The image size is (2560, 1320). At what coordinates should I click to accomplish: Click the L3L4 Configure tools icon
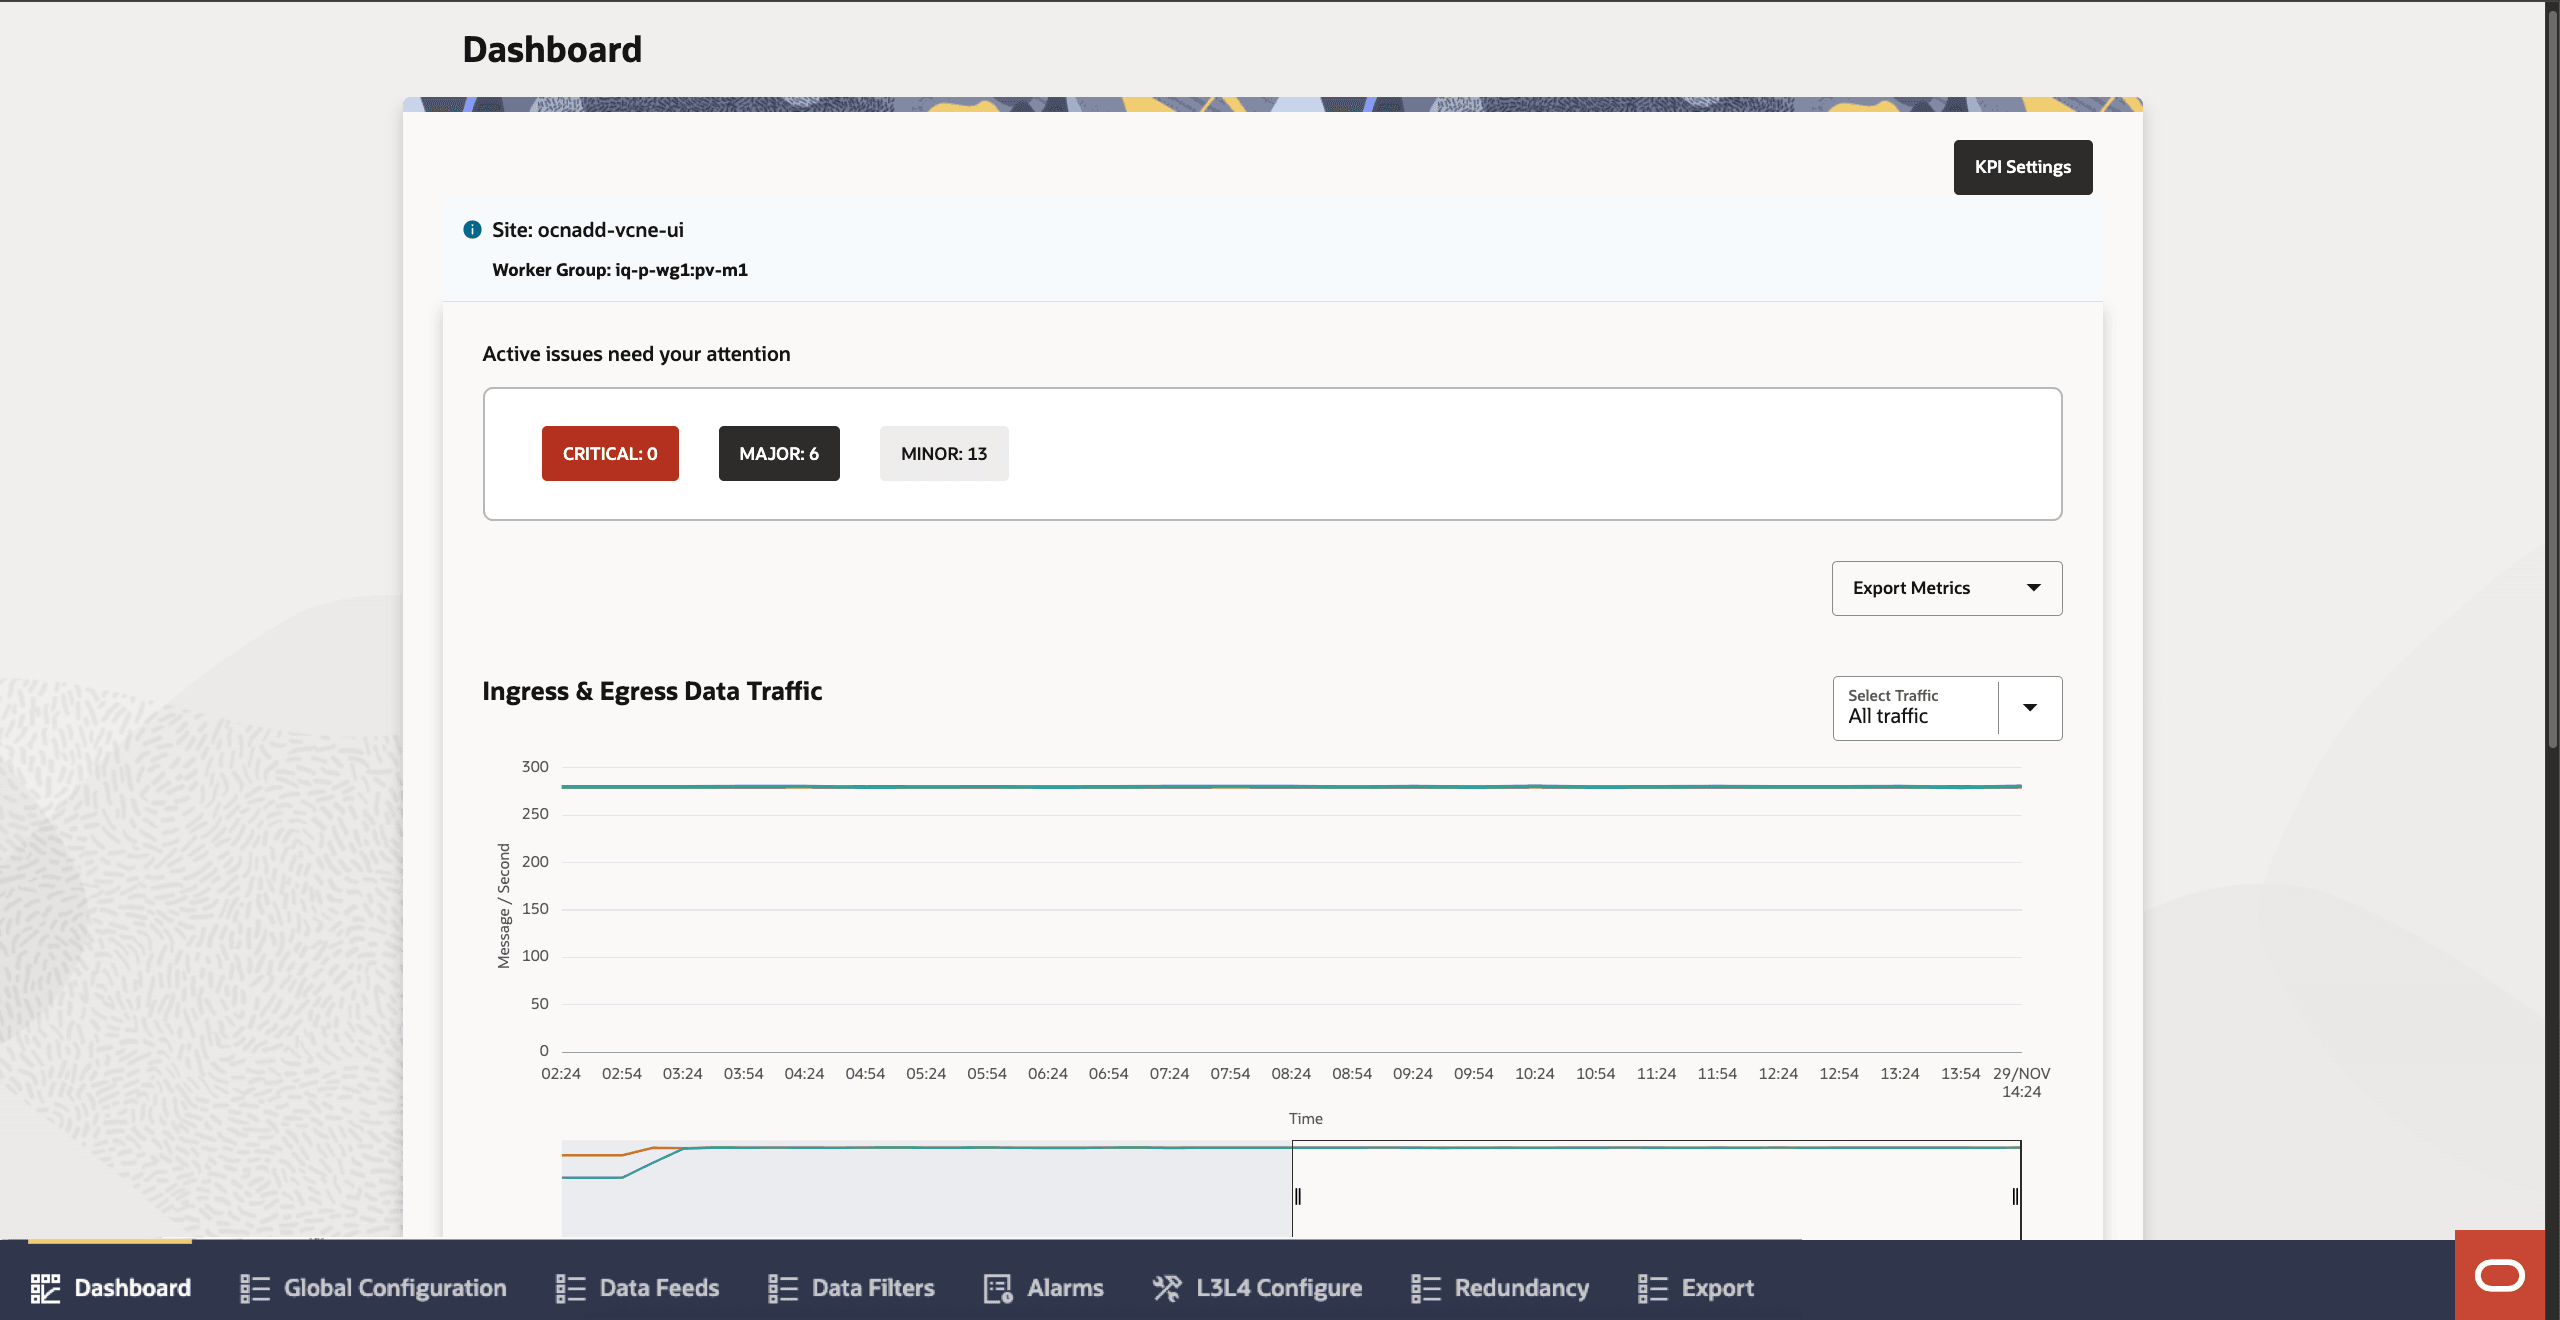[x=1166, y=1288]
